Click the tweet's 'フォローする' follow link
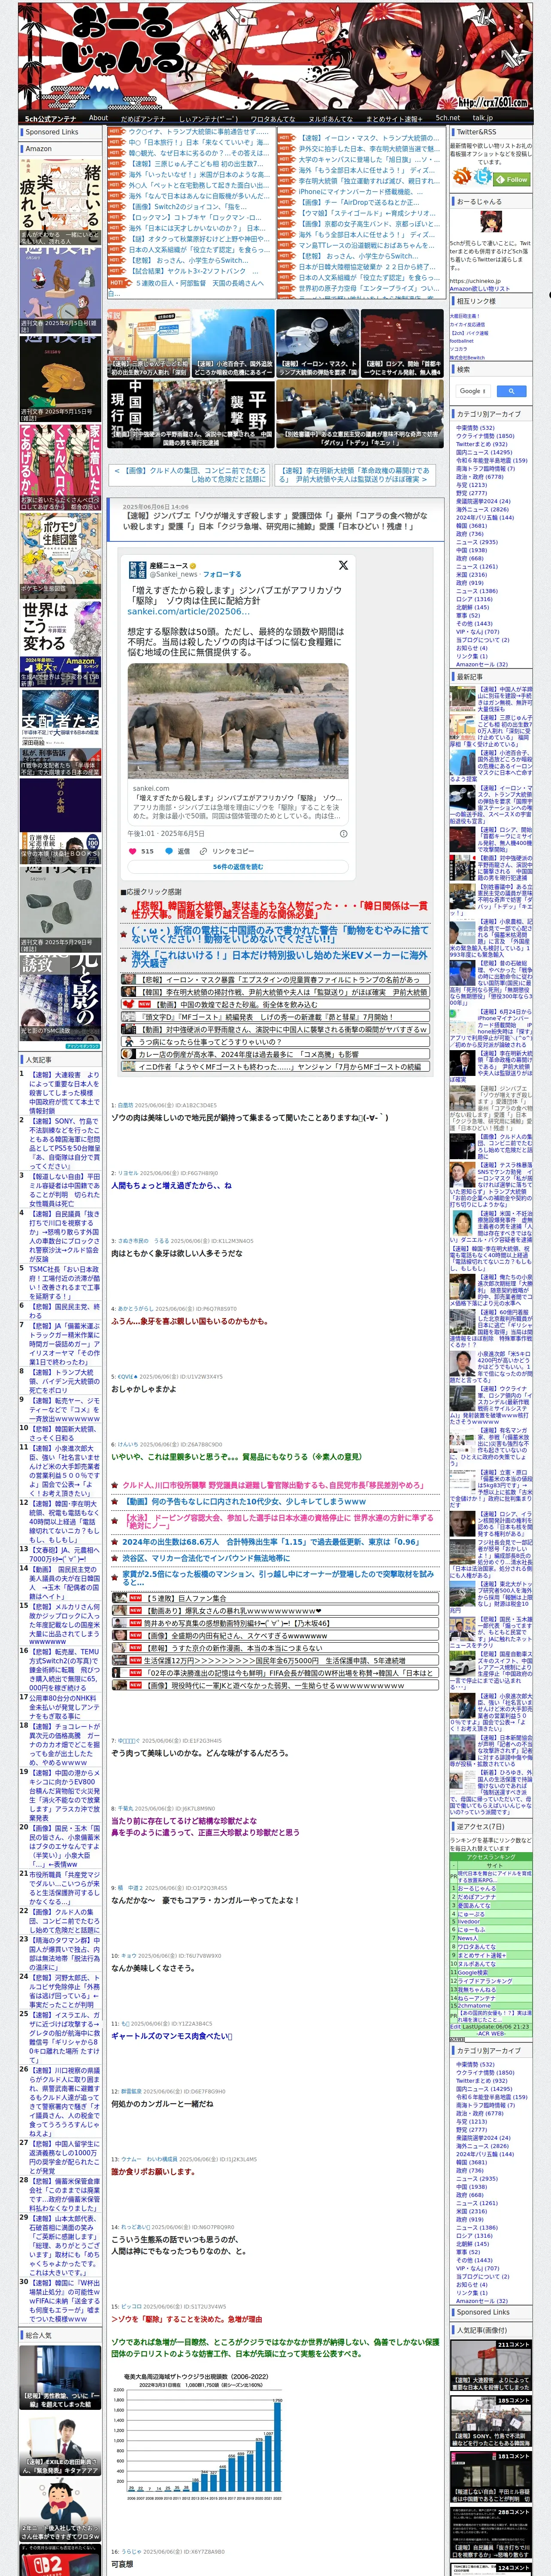 click(x=222, y=574)
